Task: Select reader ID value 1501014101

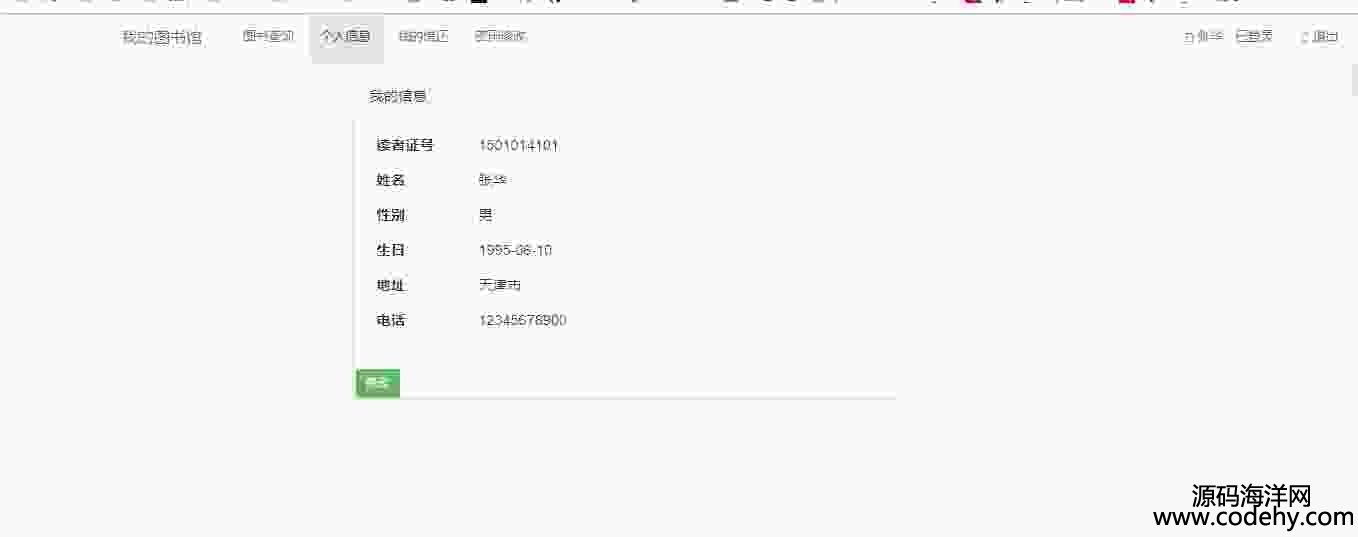Action: (519, 145)
